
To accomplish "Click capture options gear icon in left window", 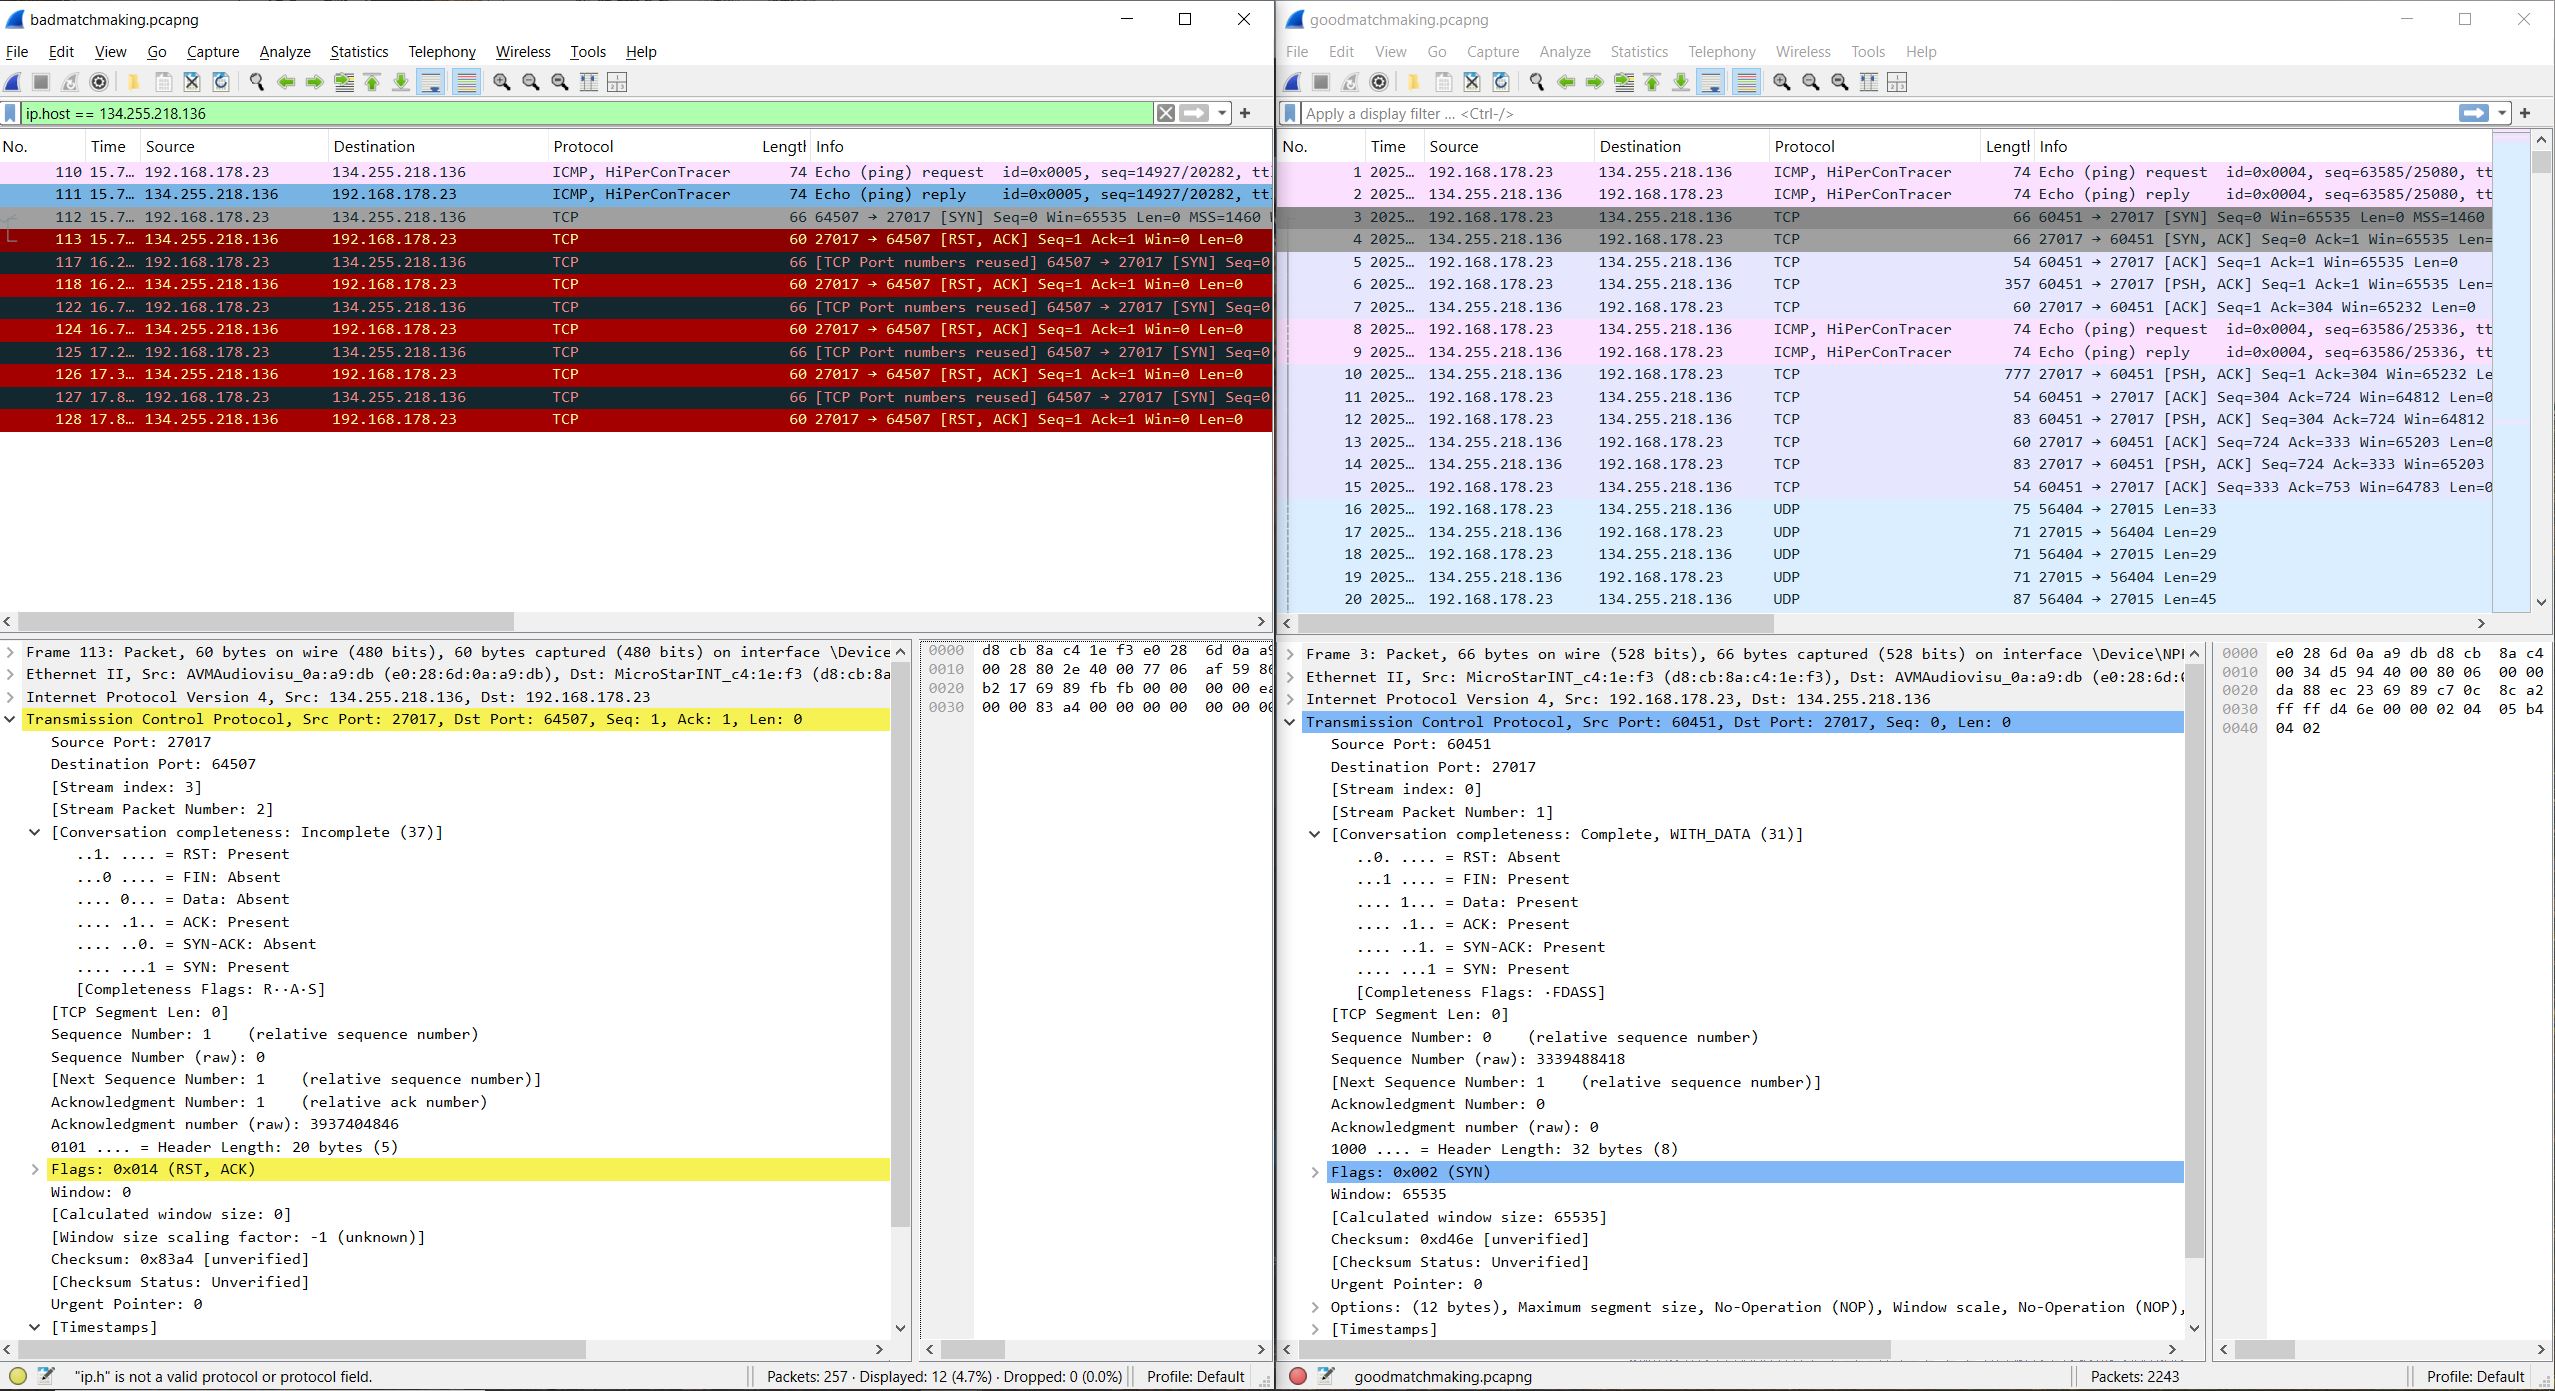I will point(99,82).
